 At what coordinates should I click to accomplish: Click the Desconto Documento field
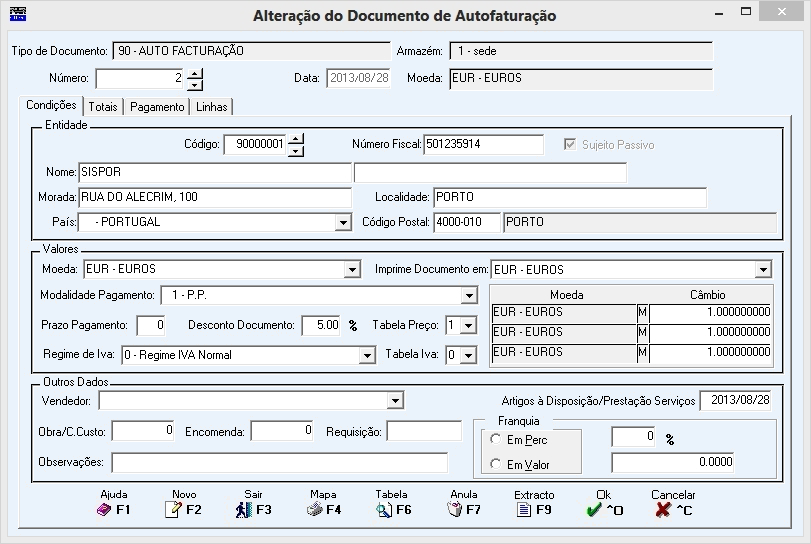pyautogui.click(x=321, y=325)
